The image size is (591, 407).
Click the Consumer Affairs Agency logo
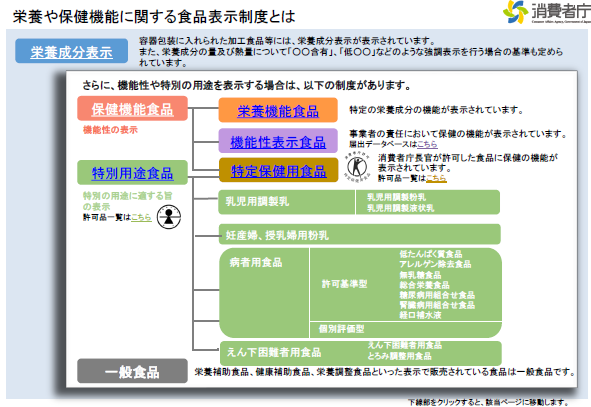pyautogui.click(x=547, y=12)
